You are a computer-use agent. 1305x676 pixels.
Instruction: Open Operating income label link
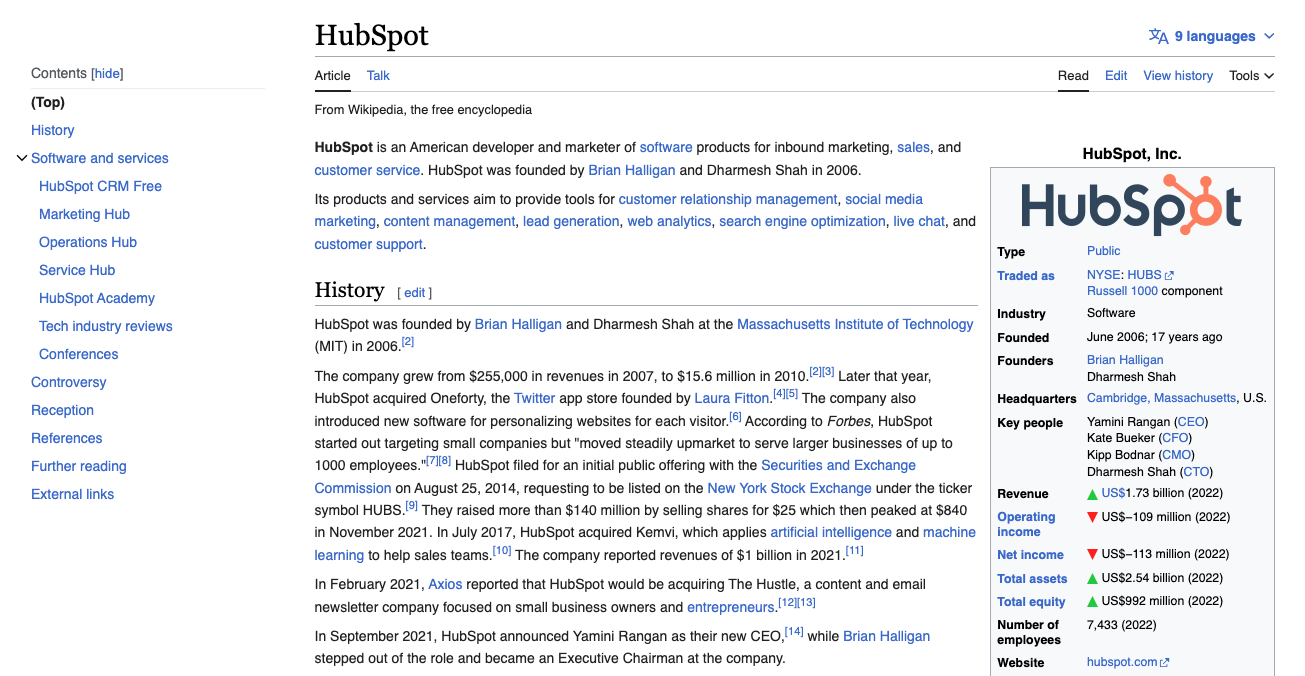tap(1026, 524)
